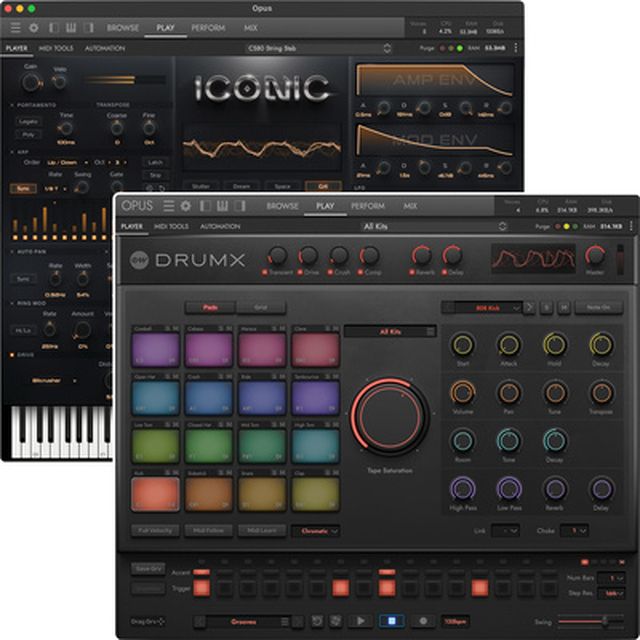Open Step Res dropdown

(611, 593)
